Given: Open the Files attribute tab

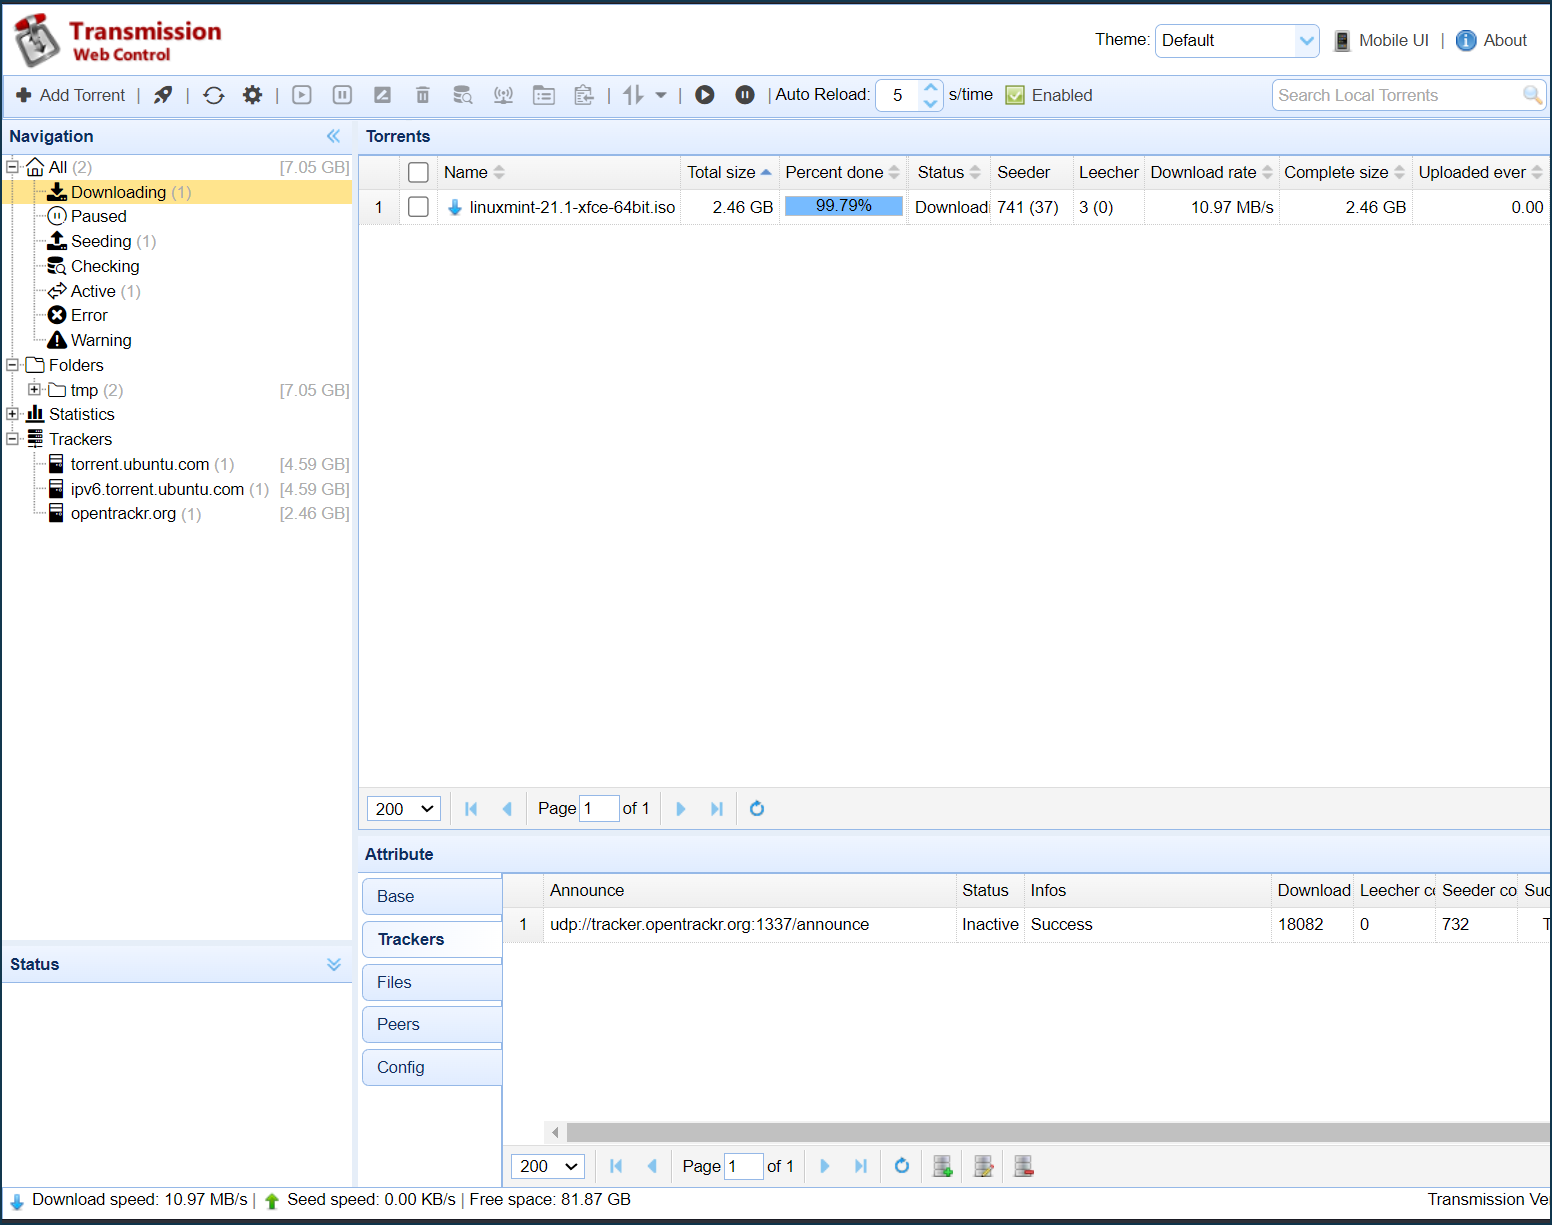Looking at the screenshot, I should click(x=432, y=982).
